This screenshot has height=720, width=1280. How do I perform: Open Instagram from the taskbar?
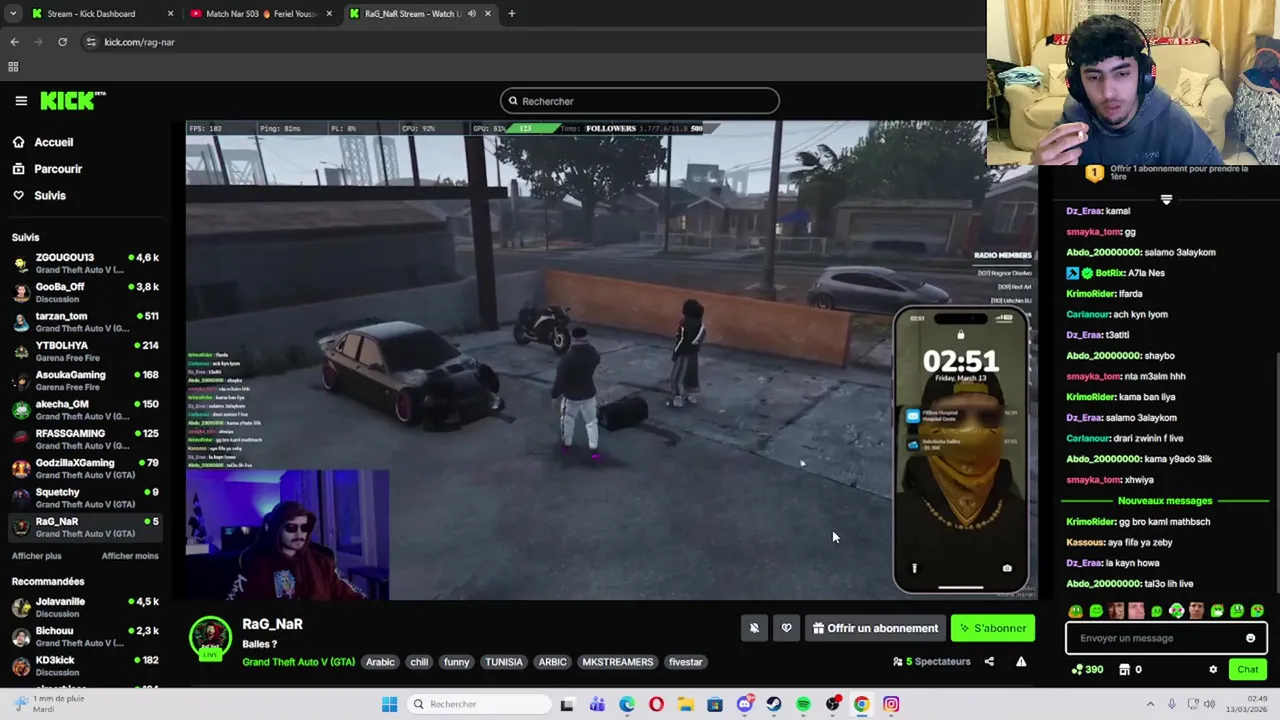tap(891, 704)
